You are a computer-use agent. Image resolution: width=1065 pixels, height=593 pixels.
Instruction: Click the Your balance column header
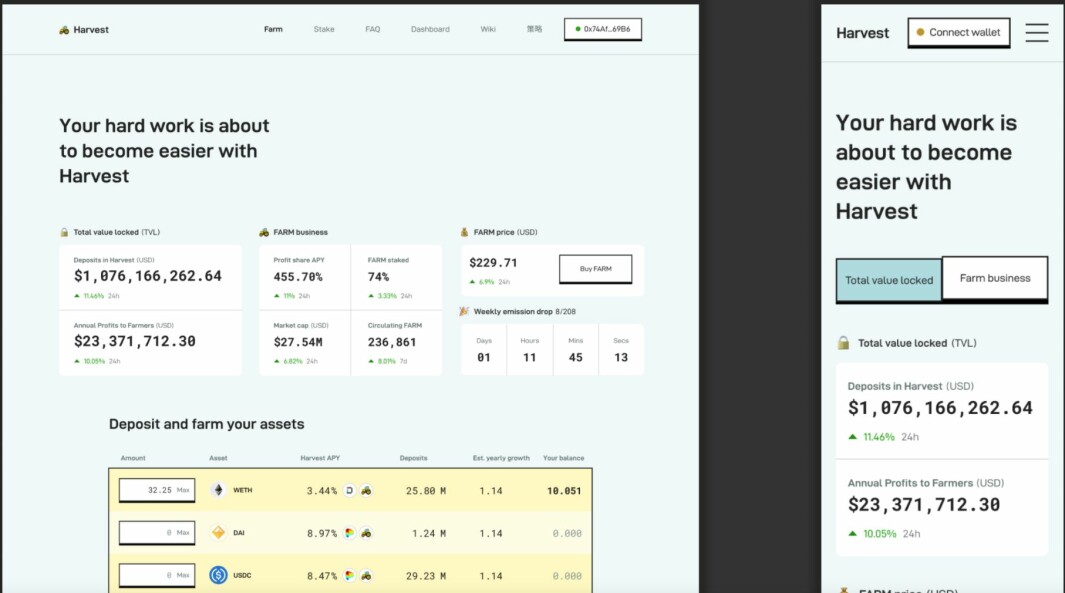coord(563,459)
